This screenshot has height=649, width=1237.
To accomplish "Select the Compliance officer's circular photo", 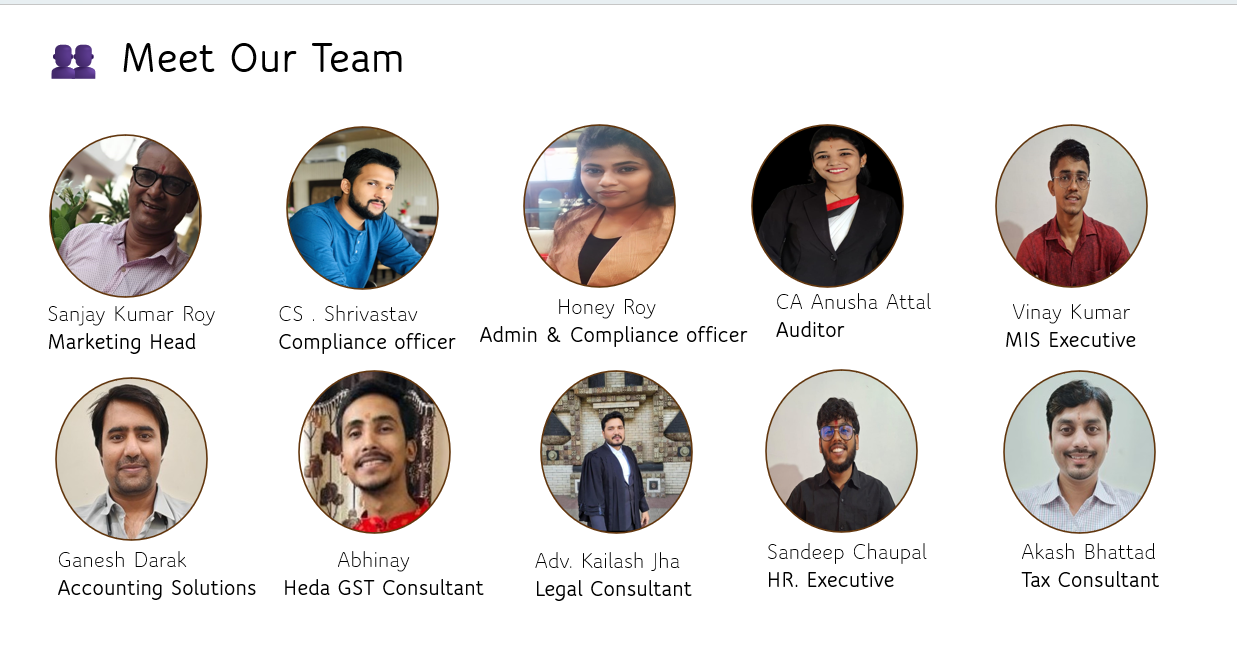I will point(362,208).
